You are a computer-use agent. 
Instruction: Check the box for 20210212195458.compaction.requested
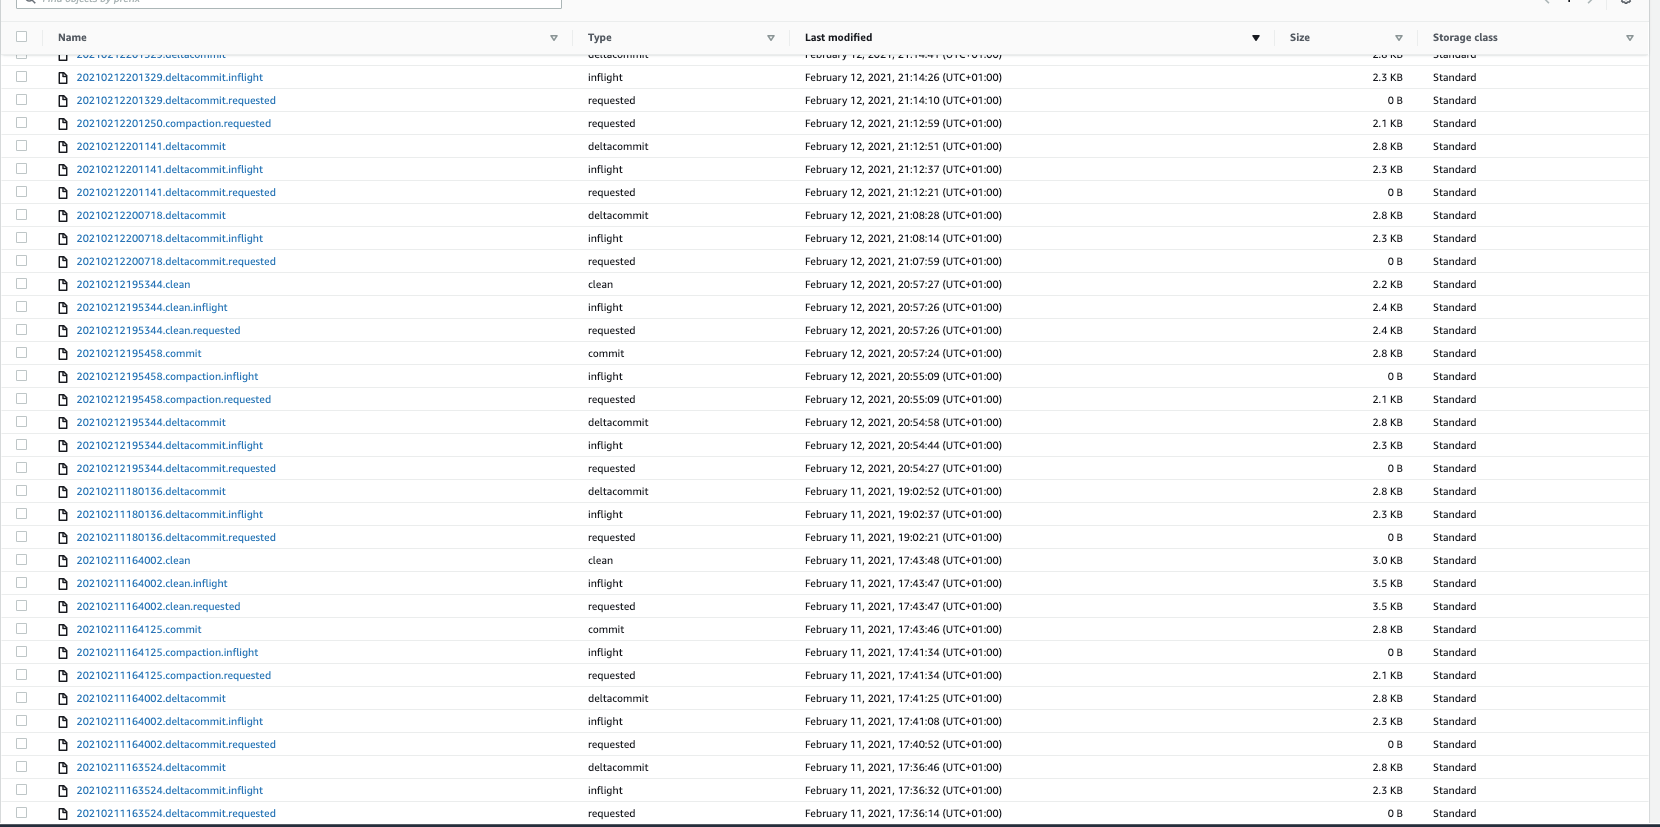pos(21,399)
